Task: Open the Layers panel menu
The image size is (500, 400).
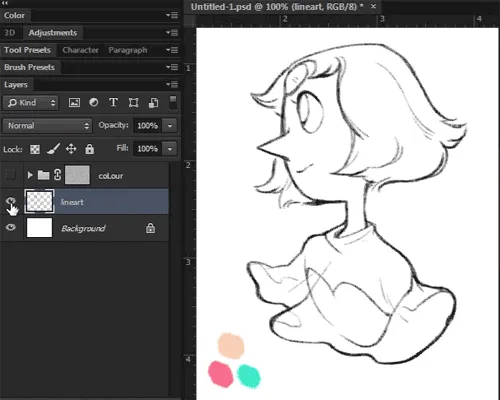Action: 172,85
